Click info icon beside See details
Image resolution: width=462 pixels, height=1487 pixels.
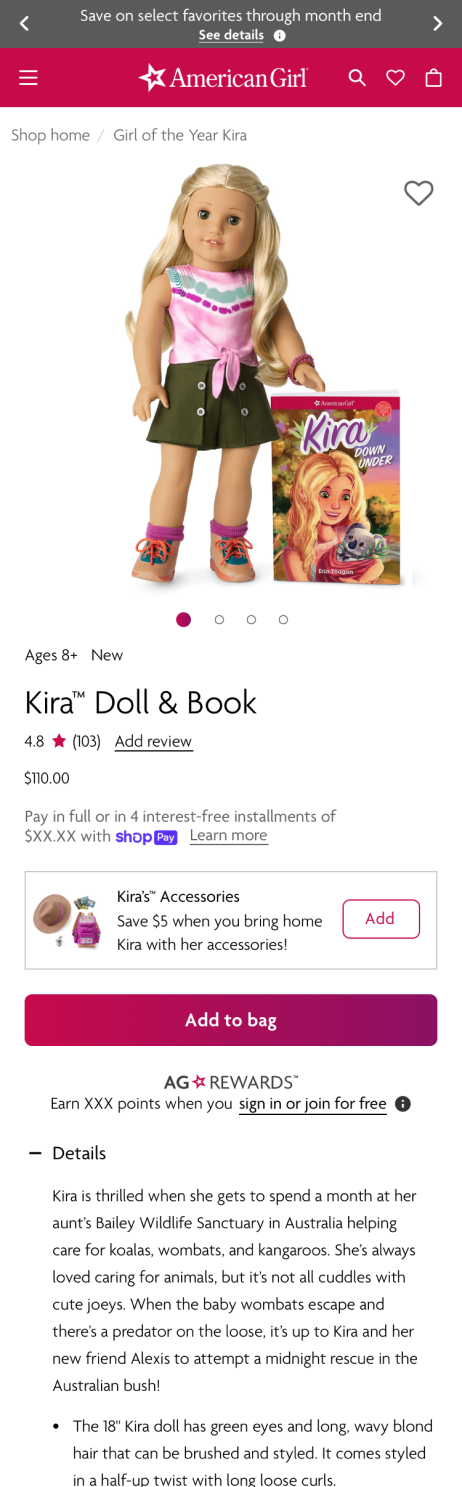point(280,36)
